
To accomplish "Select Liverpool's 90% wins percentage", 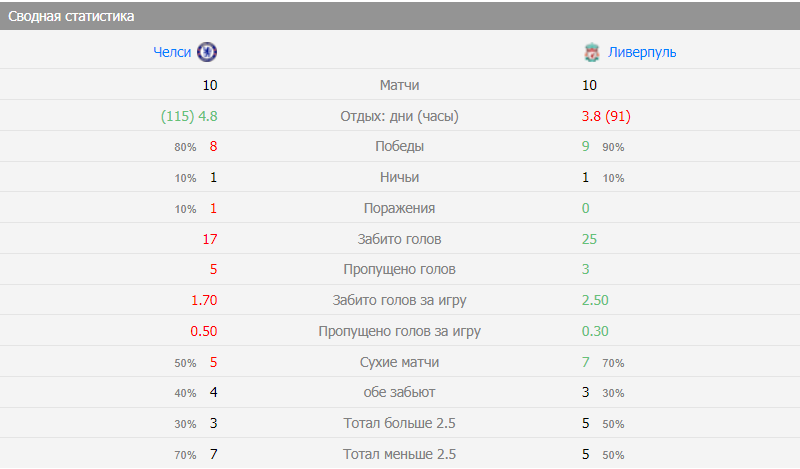I will pyautogui.click(x=613, y=147).
